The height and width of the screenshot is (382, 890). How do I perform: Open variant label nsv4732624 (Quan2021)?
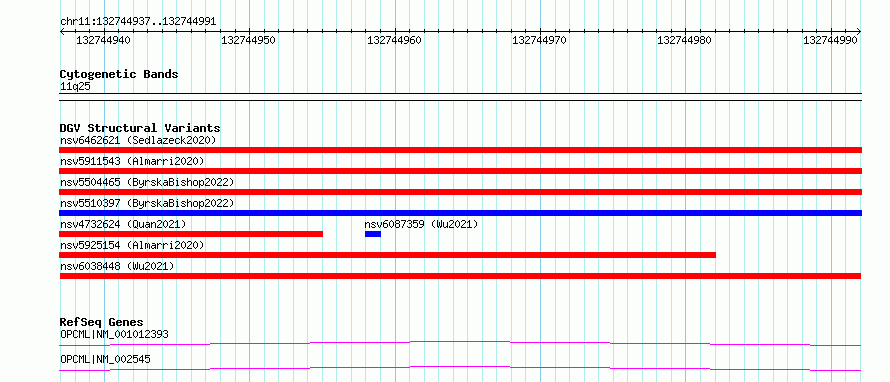coord(123,224)
